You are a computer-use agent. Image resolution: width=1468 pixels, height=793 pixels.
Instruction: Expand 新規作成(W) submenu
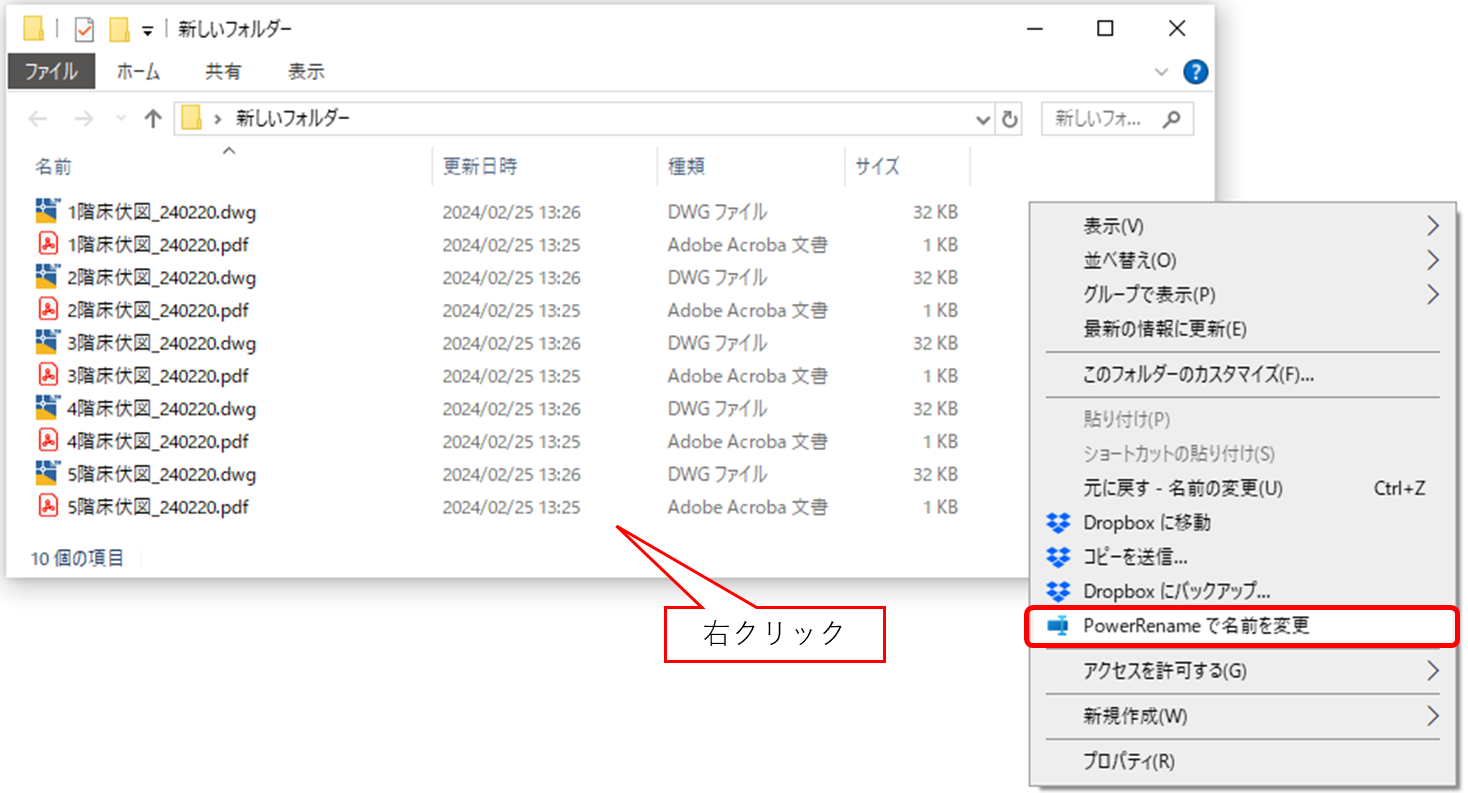[1432, 716]
